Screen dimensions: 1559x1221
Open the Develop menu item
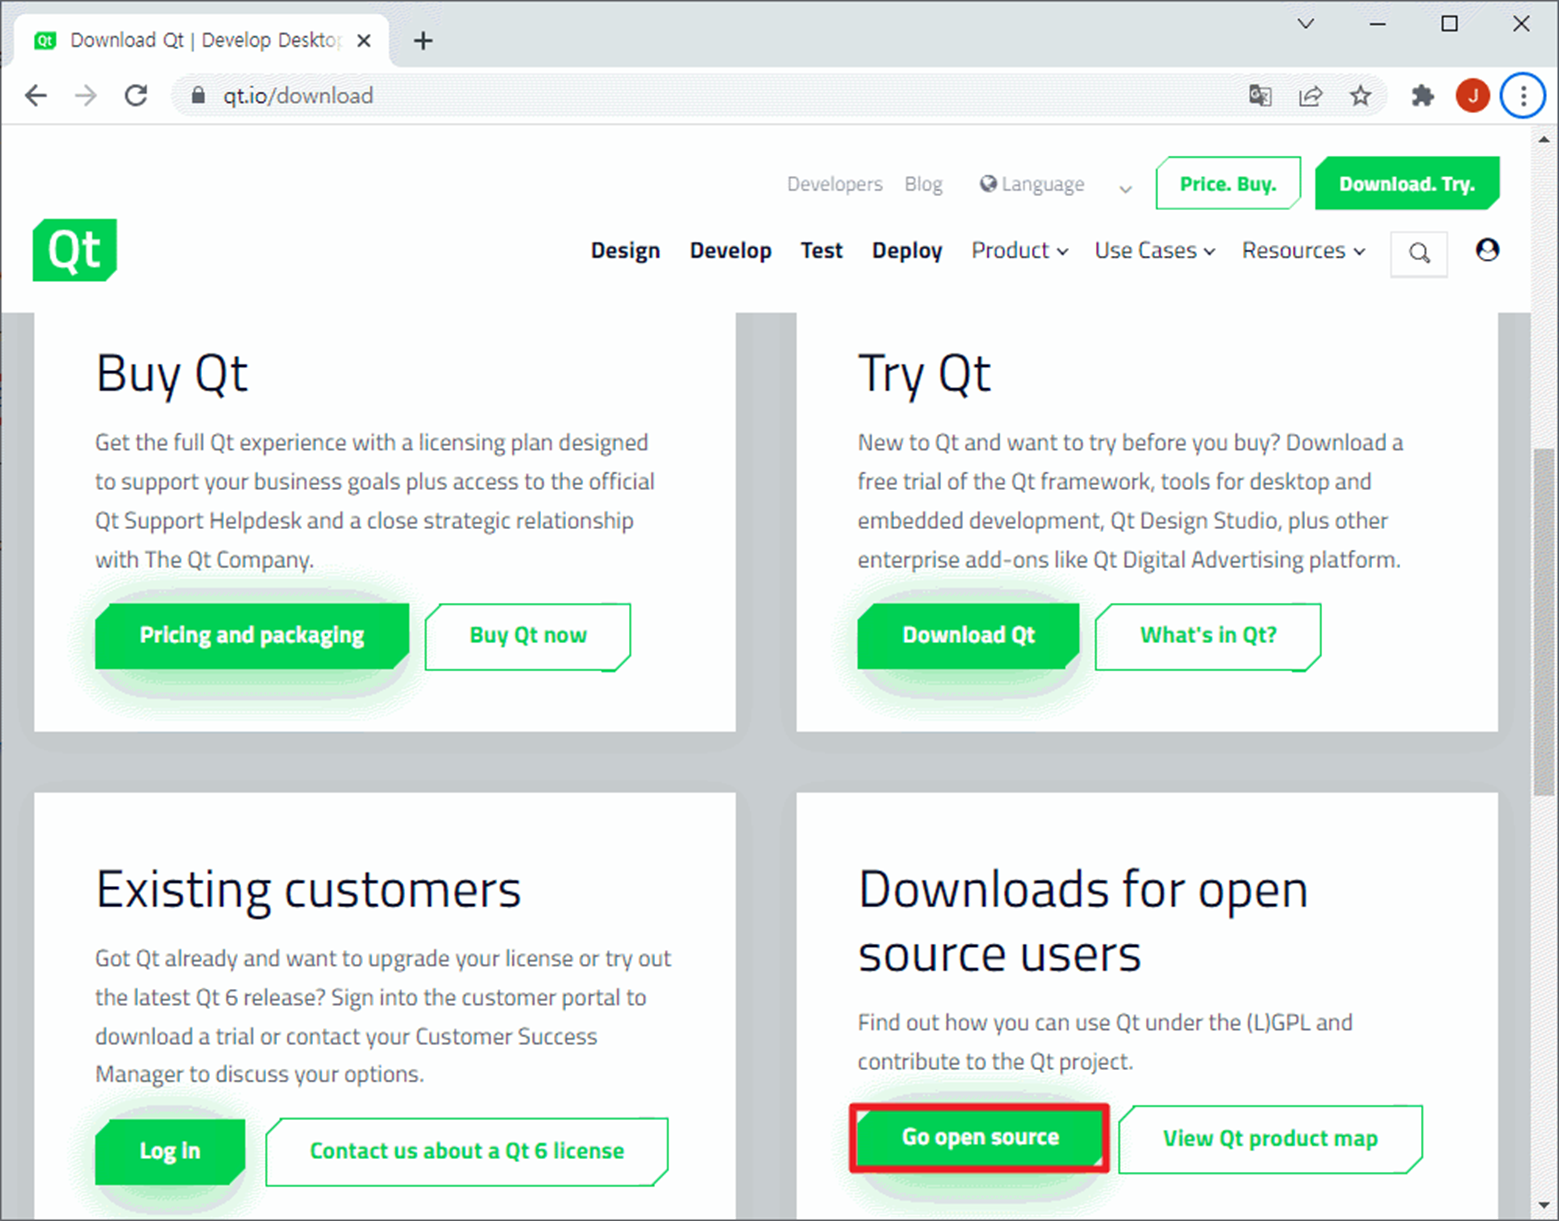[x=730, y=250]
